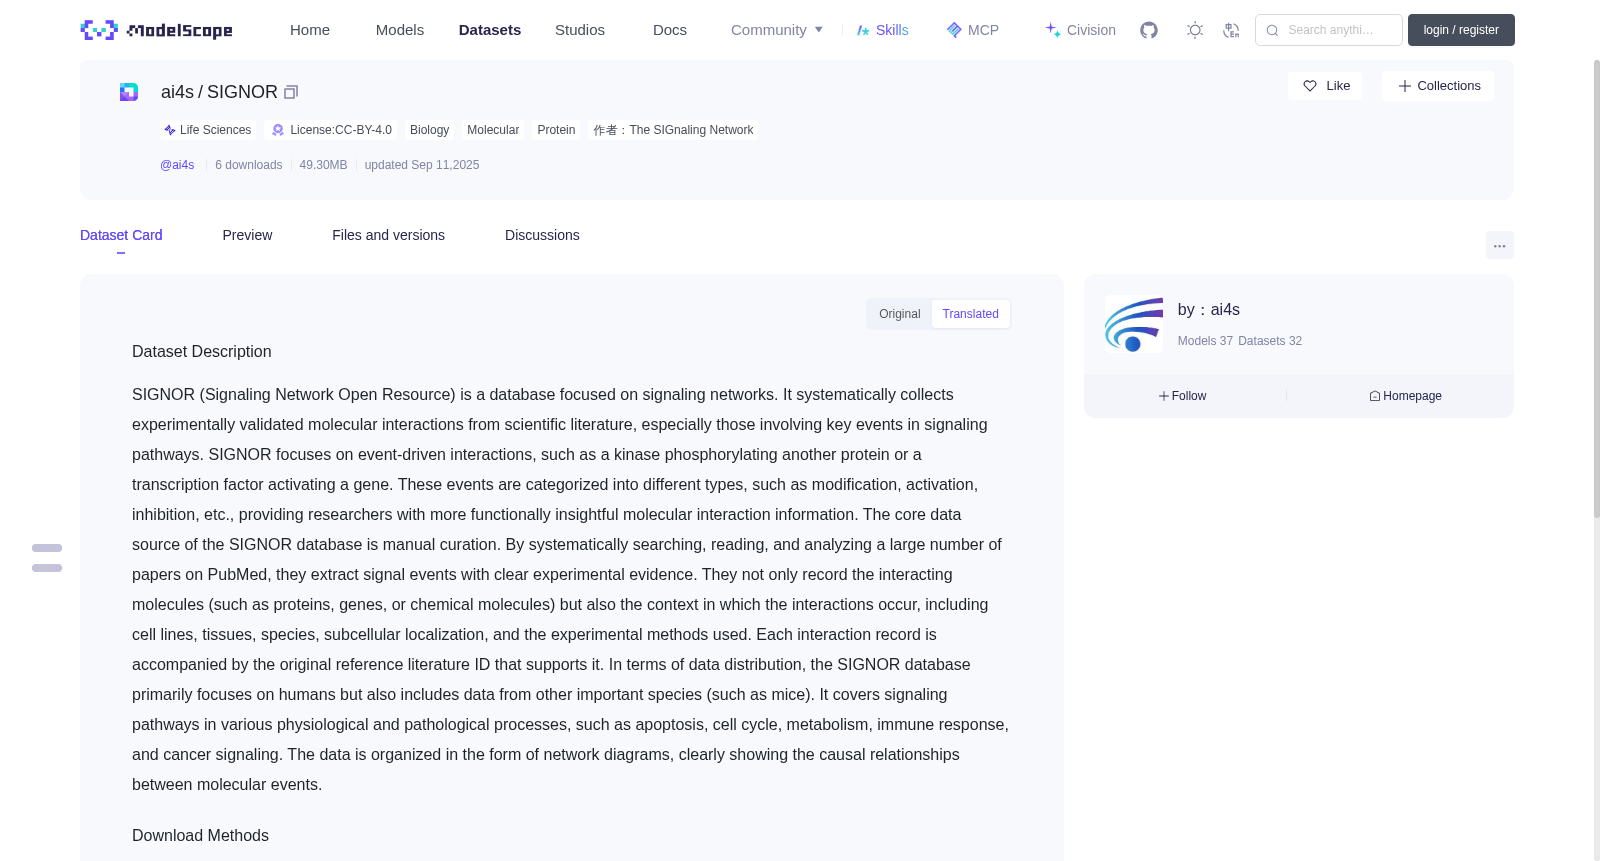Follow the ai4s organization
Screen dimensions: 1600x861
1182,396
